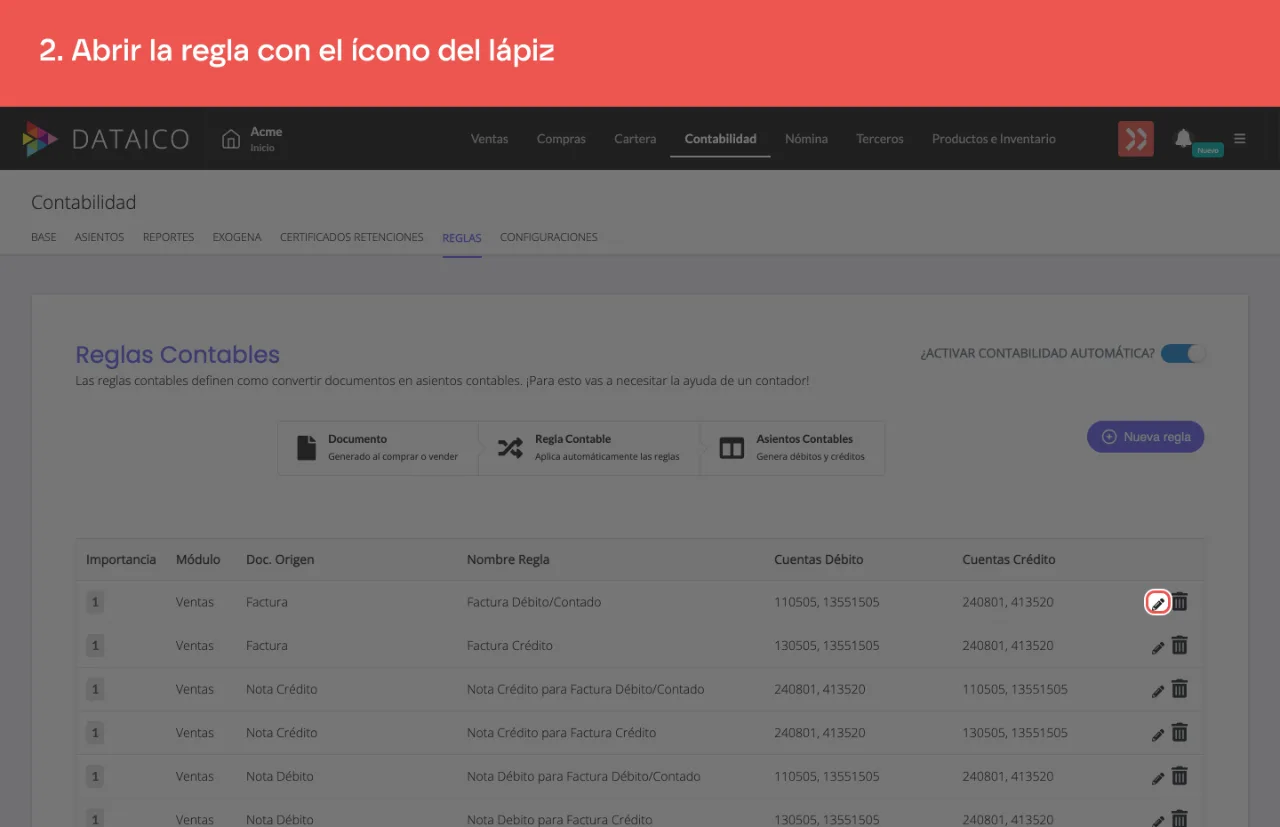Open the hamburger menu in top bar
The width and height of the screenshot is (1280, 827).
[x=1240, y=138]
